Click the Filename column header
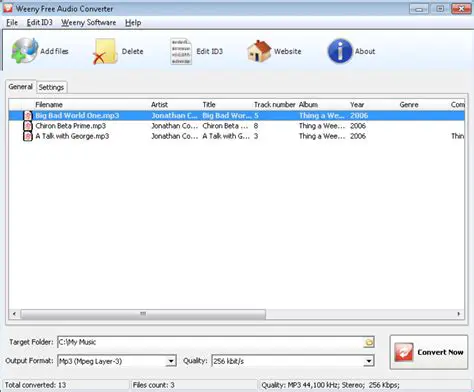 click(49, 105)
